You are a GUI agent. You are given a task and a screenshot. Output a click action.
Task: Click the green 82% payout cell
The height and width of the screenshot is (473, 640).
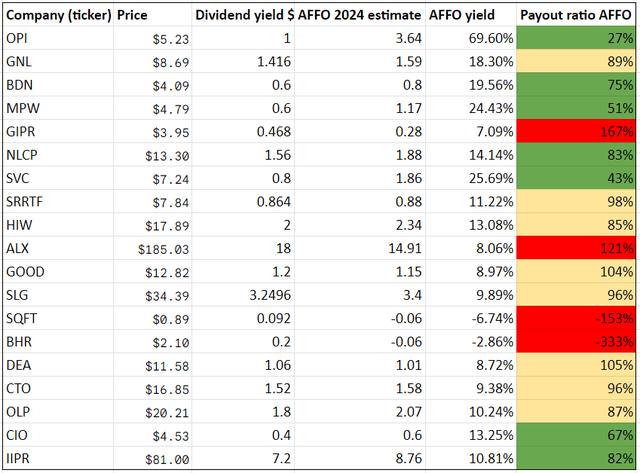point(576,458)
